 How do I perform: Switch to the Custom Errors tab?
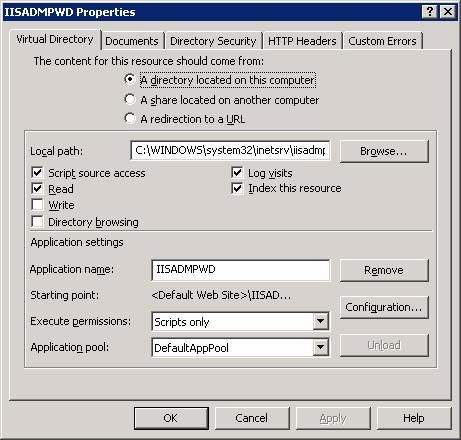[382, 41]
